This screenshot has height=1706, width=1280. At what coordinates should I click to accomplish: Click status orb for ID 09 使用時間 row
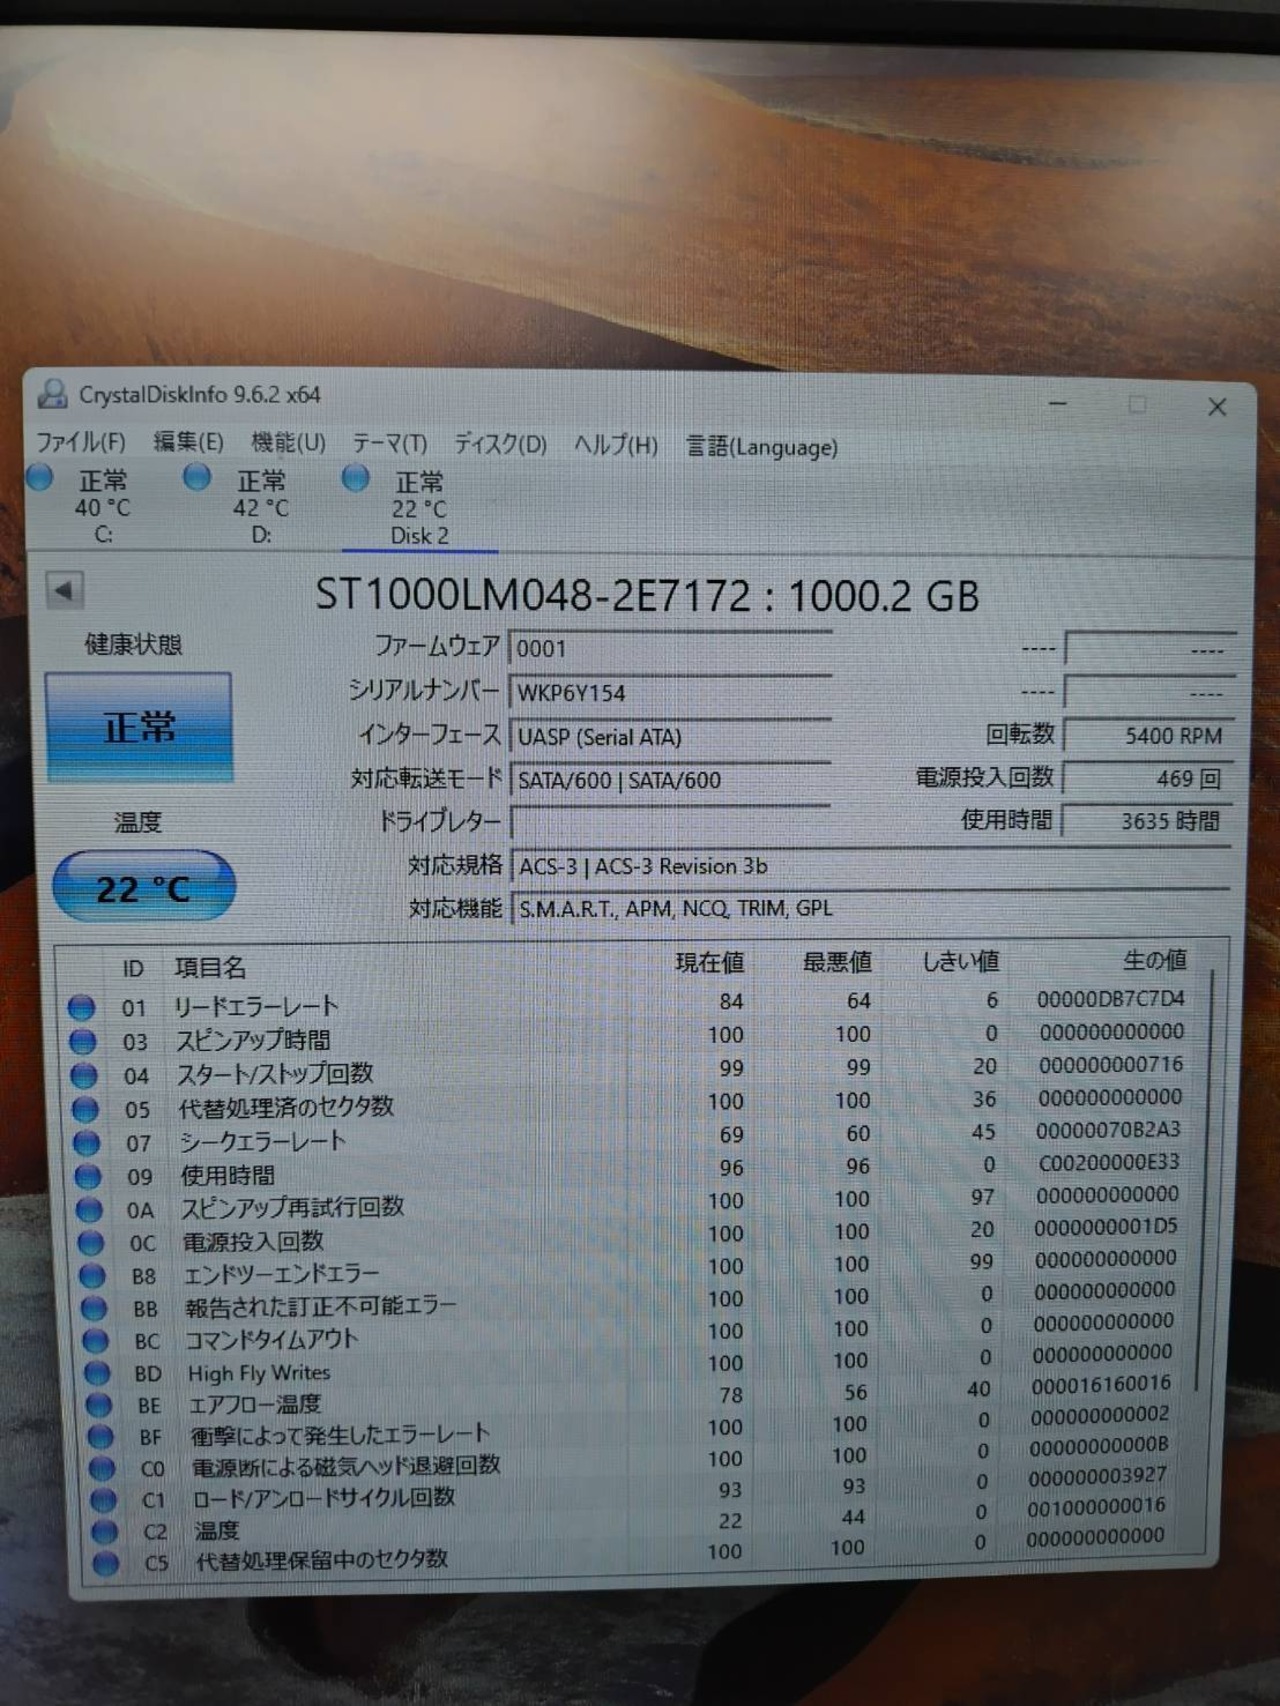[88, 1176]
